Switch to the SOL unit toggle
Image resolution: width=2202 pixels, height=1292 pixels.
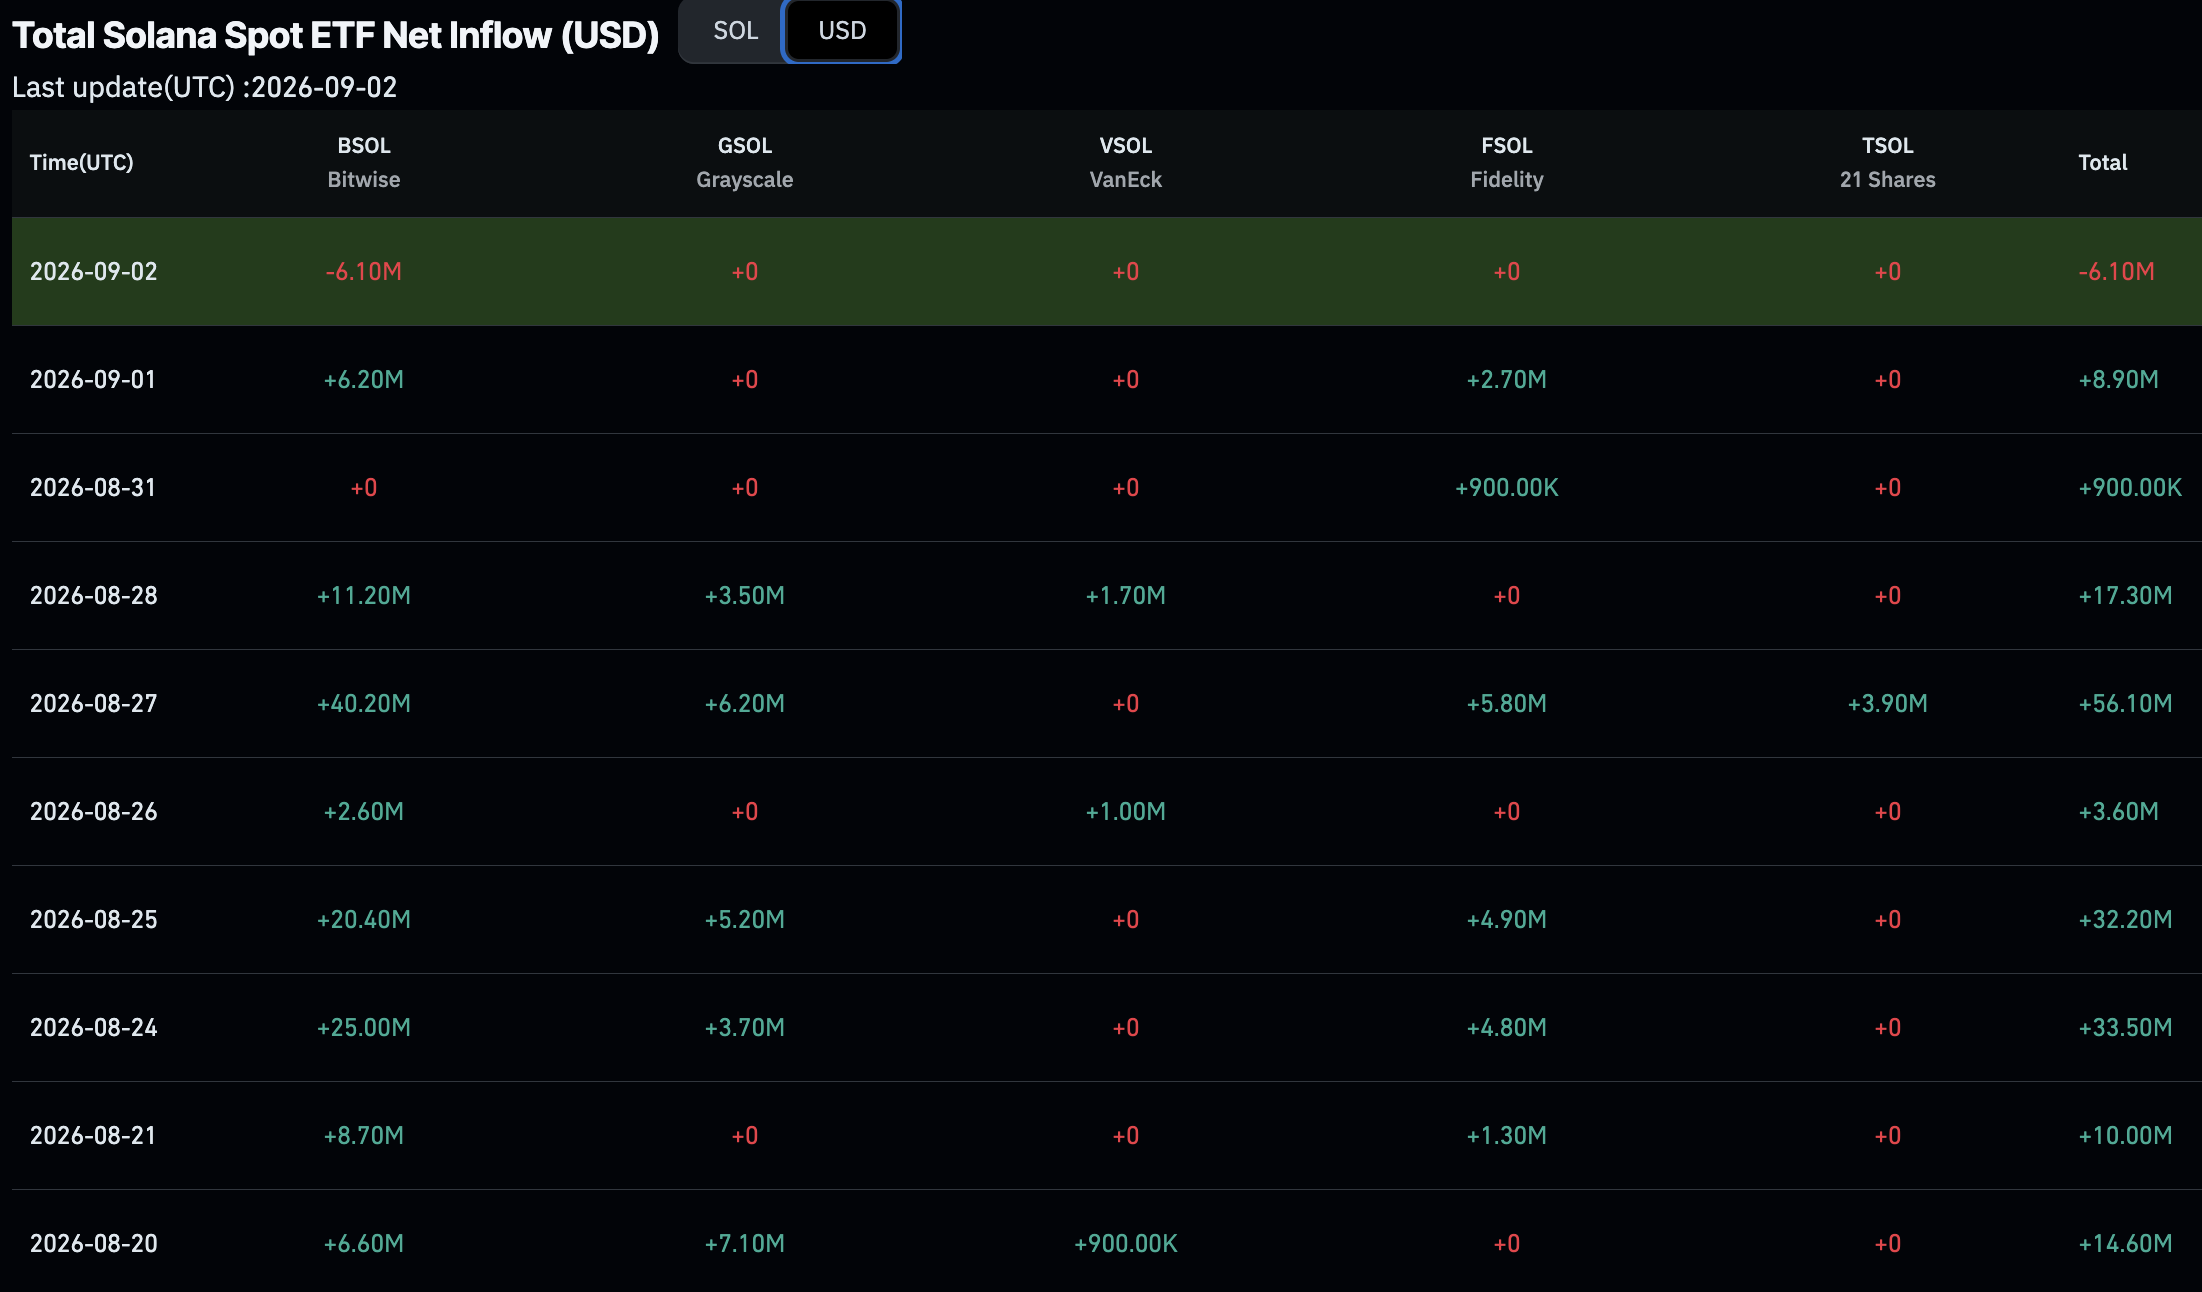(x=735, y=31)
